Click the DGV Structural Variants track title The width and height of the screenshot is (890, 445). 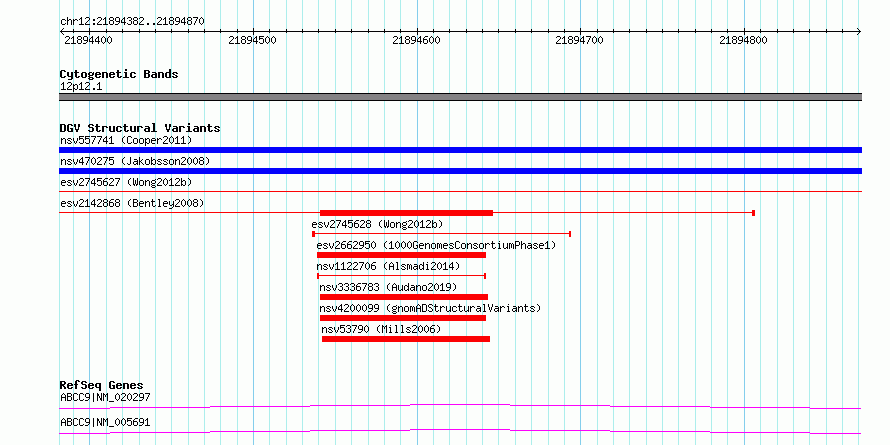click(x=140, y=128)
